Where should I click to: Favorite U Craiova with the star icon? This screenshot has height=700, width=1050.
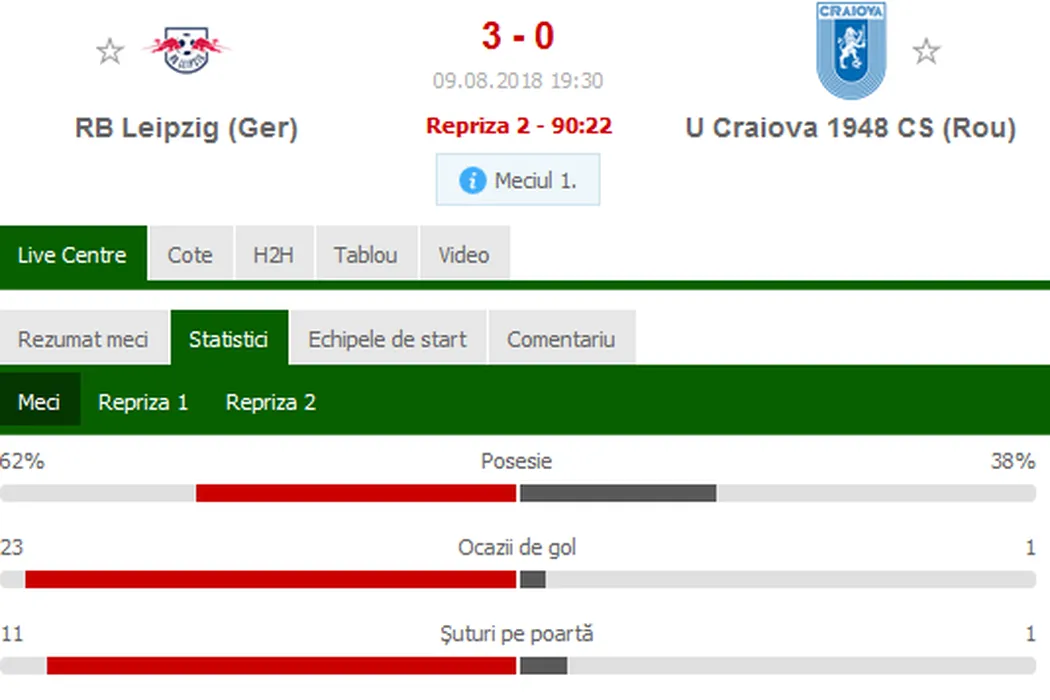(x=927, y=51)
